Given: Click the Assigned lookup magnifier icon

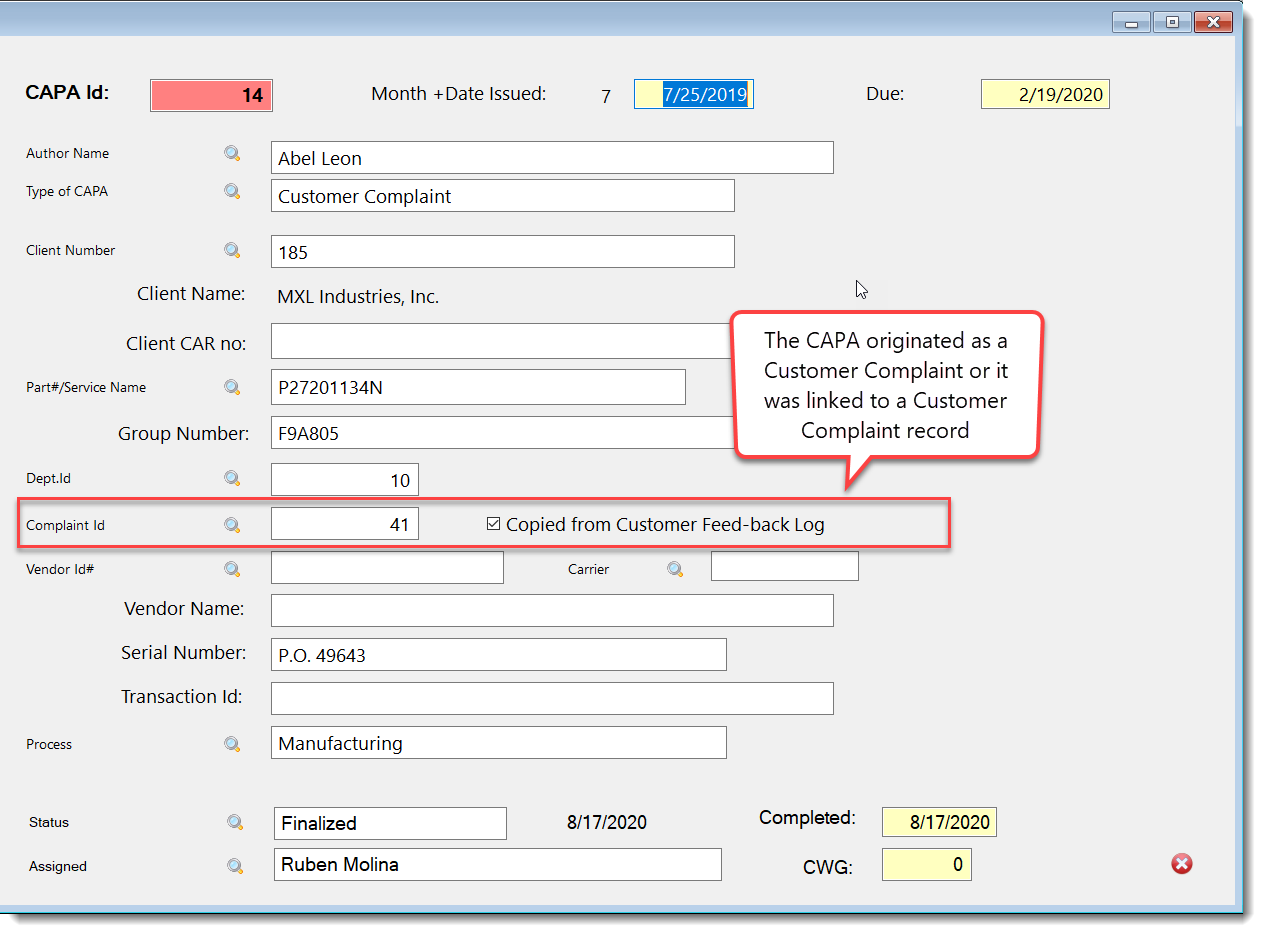Looking at the screenshot, I should click(x=235, y=866).
